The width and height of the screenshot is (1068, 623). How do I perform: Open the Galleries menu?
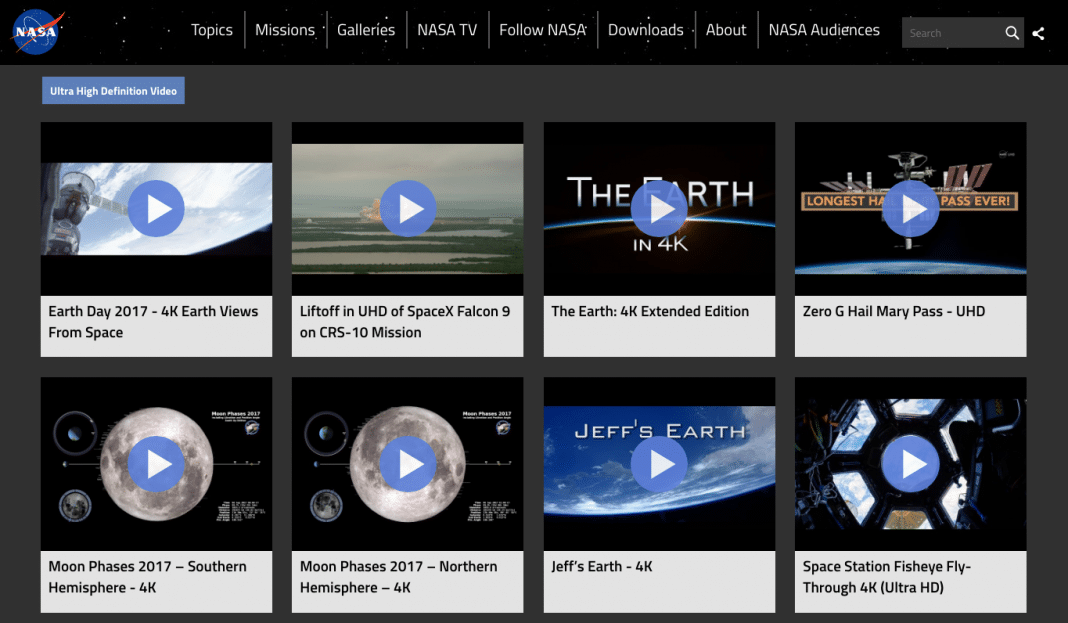pyautogui.click(x=366, y=30)
